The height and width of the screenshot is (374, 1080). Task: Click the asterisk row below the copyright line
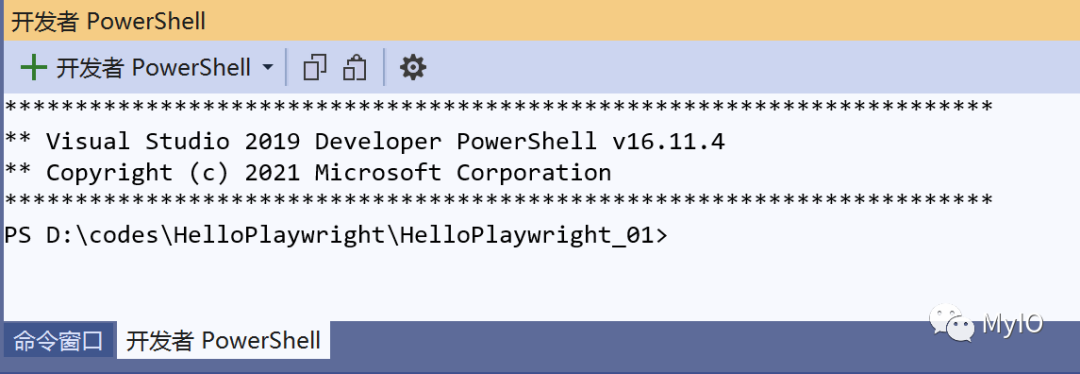tap(499, 201)
